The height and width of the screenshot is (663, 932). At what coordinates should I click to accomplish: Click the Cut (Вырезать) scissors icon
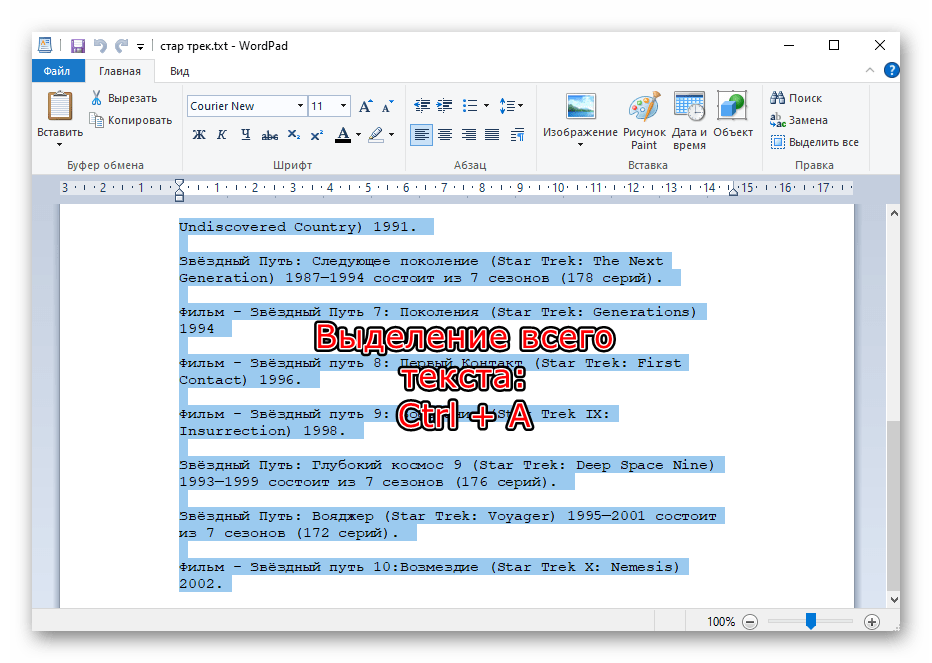click(97, 98)
